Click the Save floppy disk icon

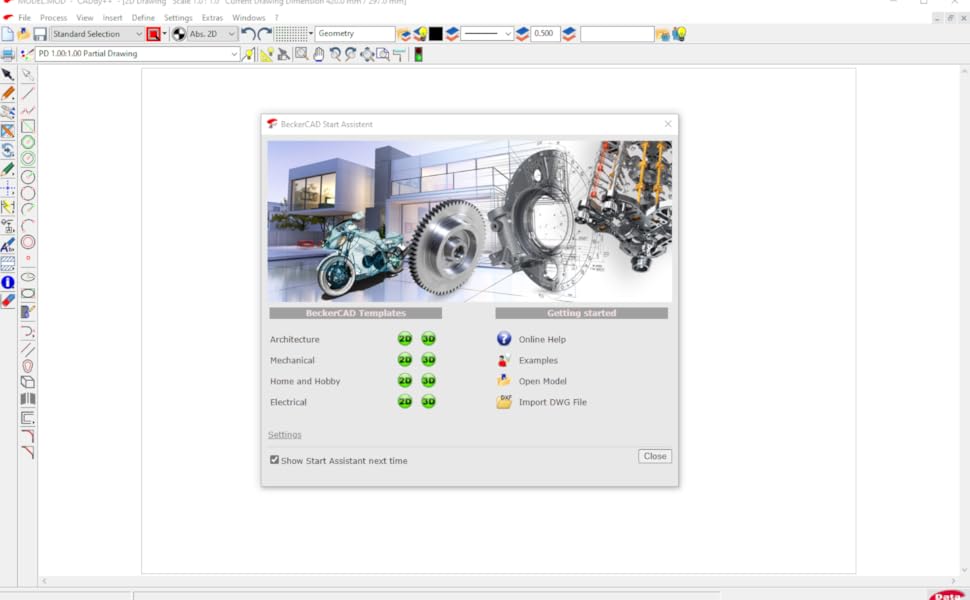tap(40, 34)
